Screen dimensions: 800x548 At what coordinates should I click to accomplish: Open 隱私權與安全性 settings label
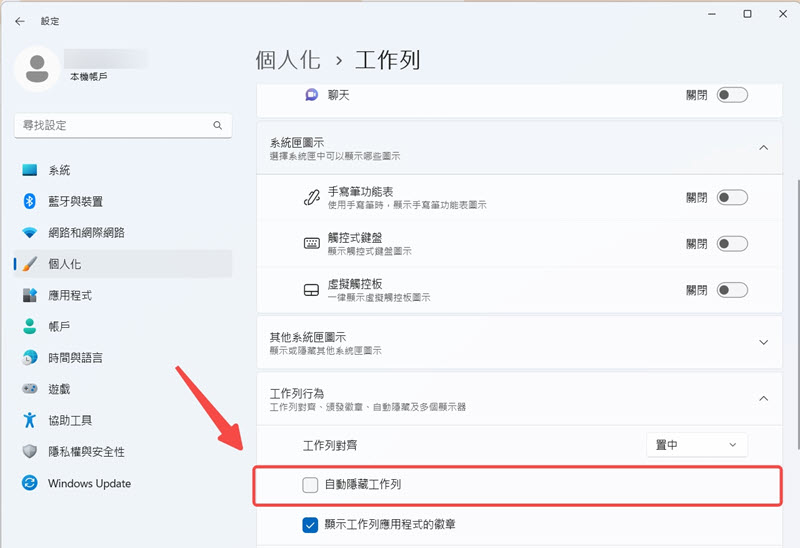86,452
